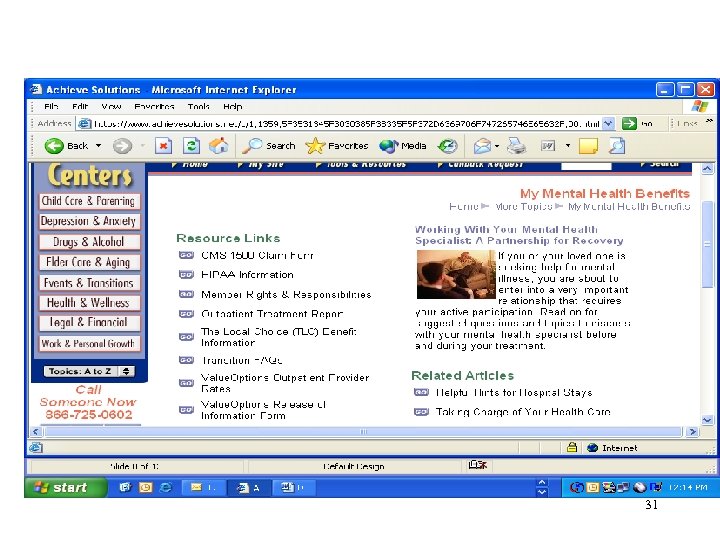Click the vertical scrollbar thumb

coord(707,245)
